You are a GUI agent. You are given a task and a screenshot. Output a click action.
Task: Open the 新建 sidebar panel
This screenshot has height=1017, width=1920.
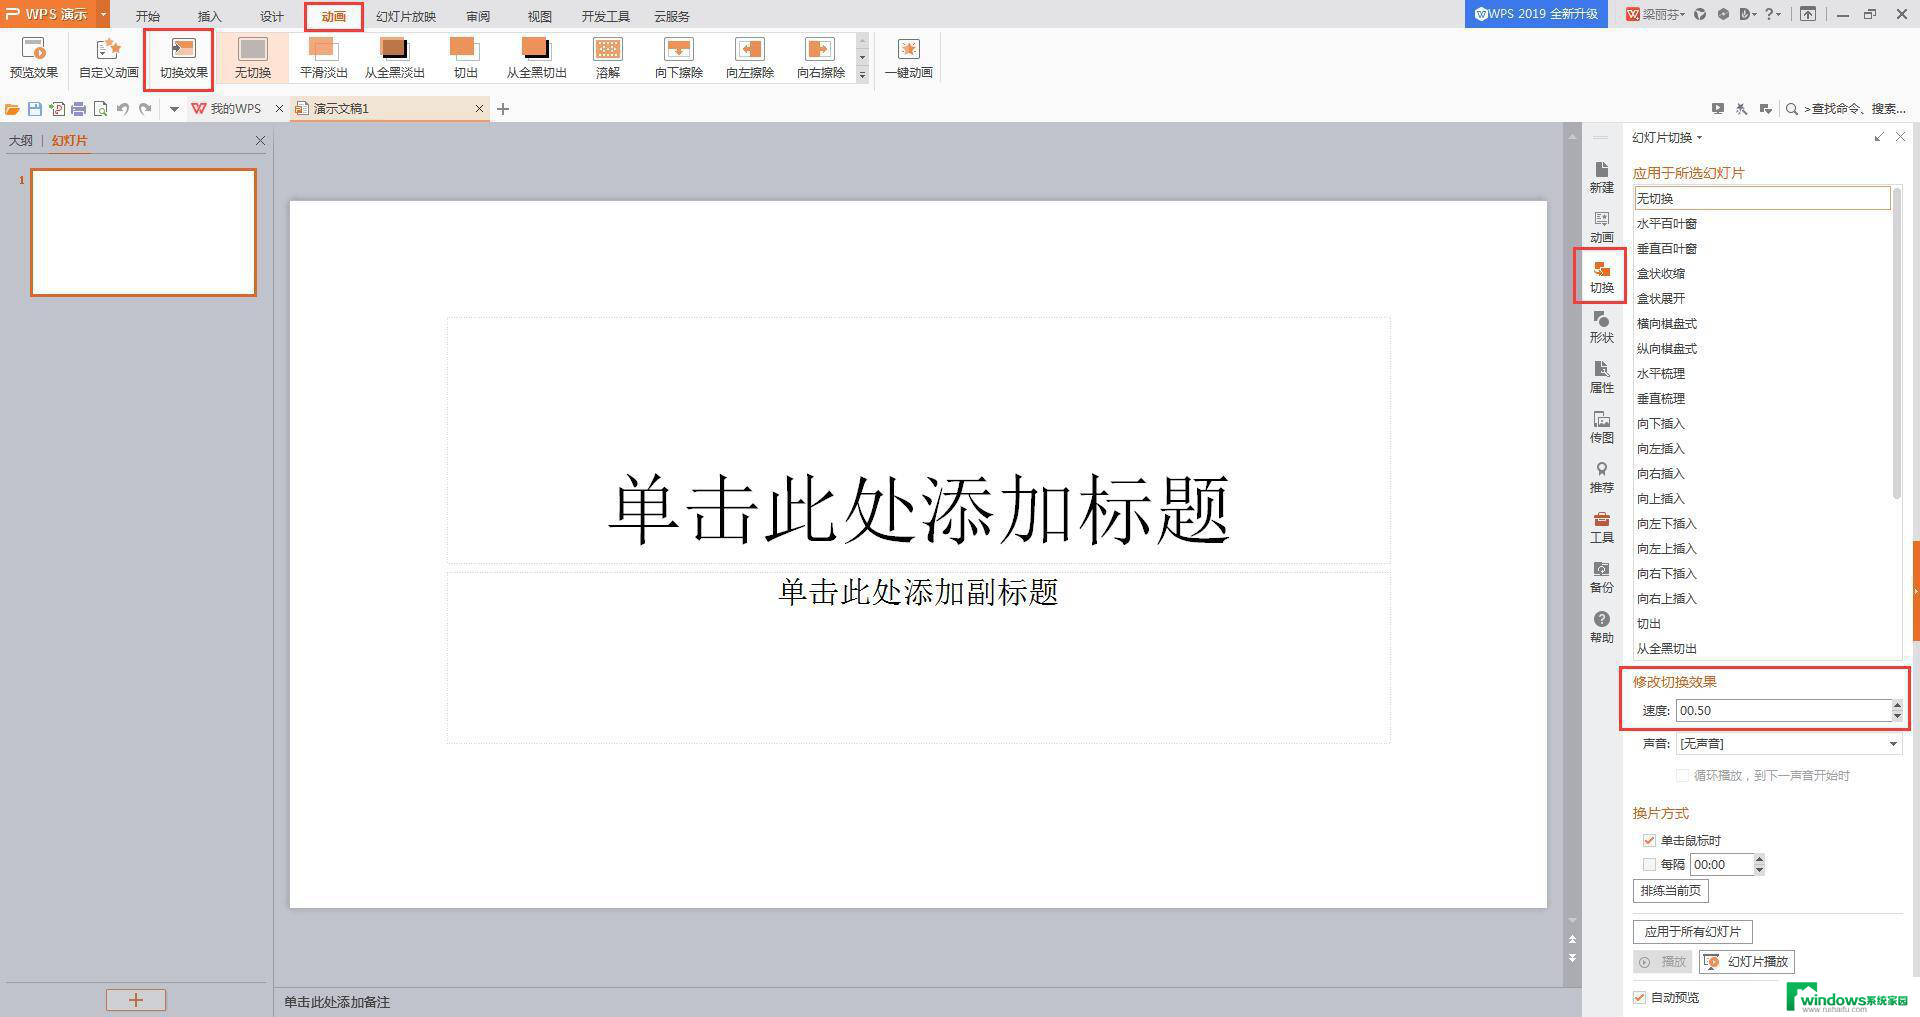tap(1601, 177)
